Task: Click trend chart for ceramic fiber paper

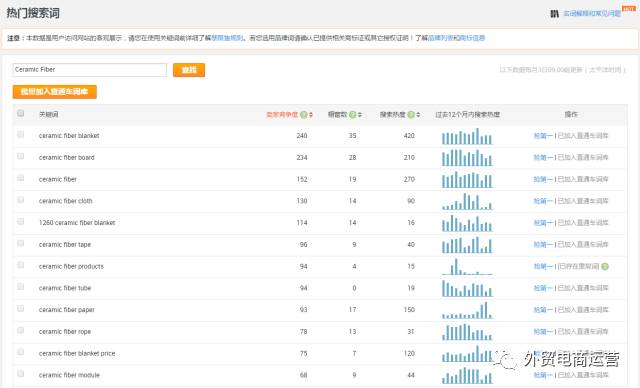Action: pyautogui.click(x=467, y=310)
